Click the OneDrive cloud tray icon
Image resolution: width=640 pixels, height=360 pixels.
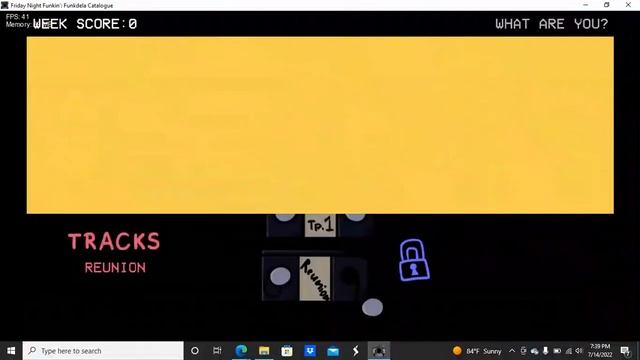[x=534, y=351]
